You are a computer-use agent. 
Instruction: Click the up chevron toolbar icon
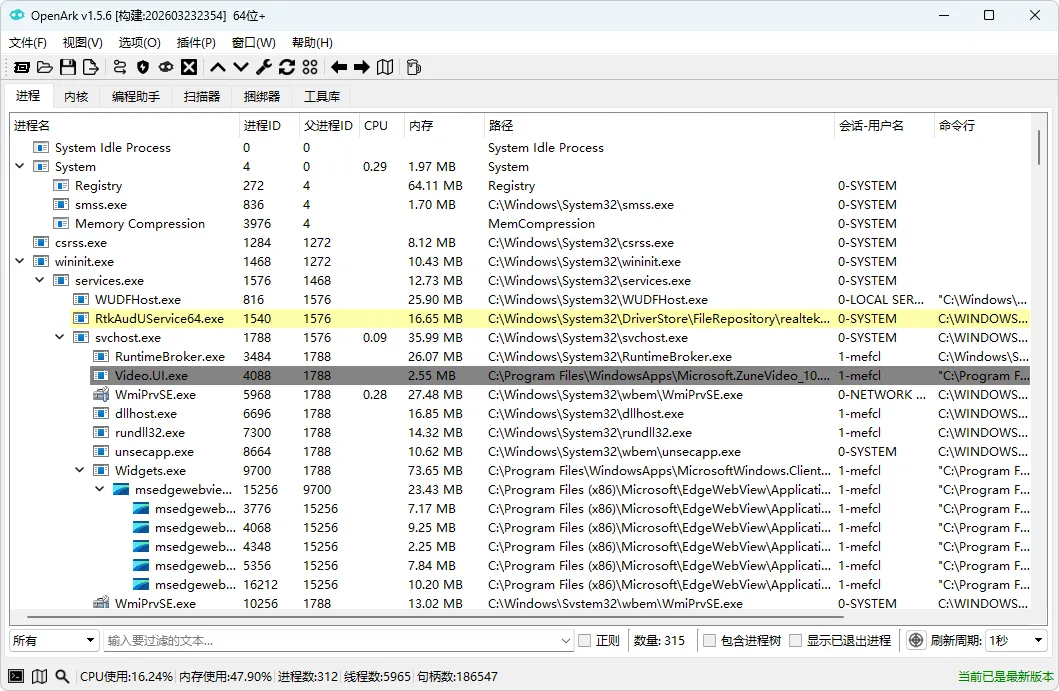click(x=217, y=67)
